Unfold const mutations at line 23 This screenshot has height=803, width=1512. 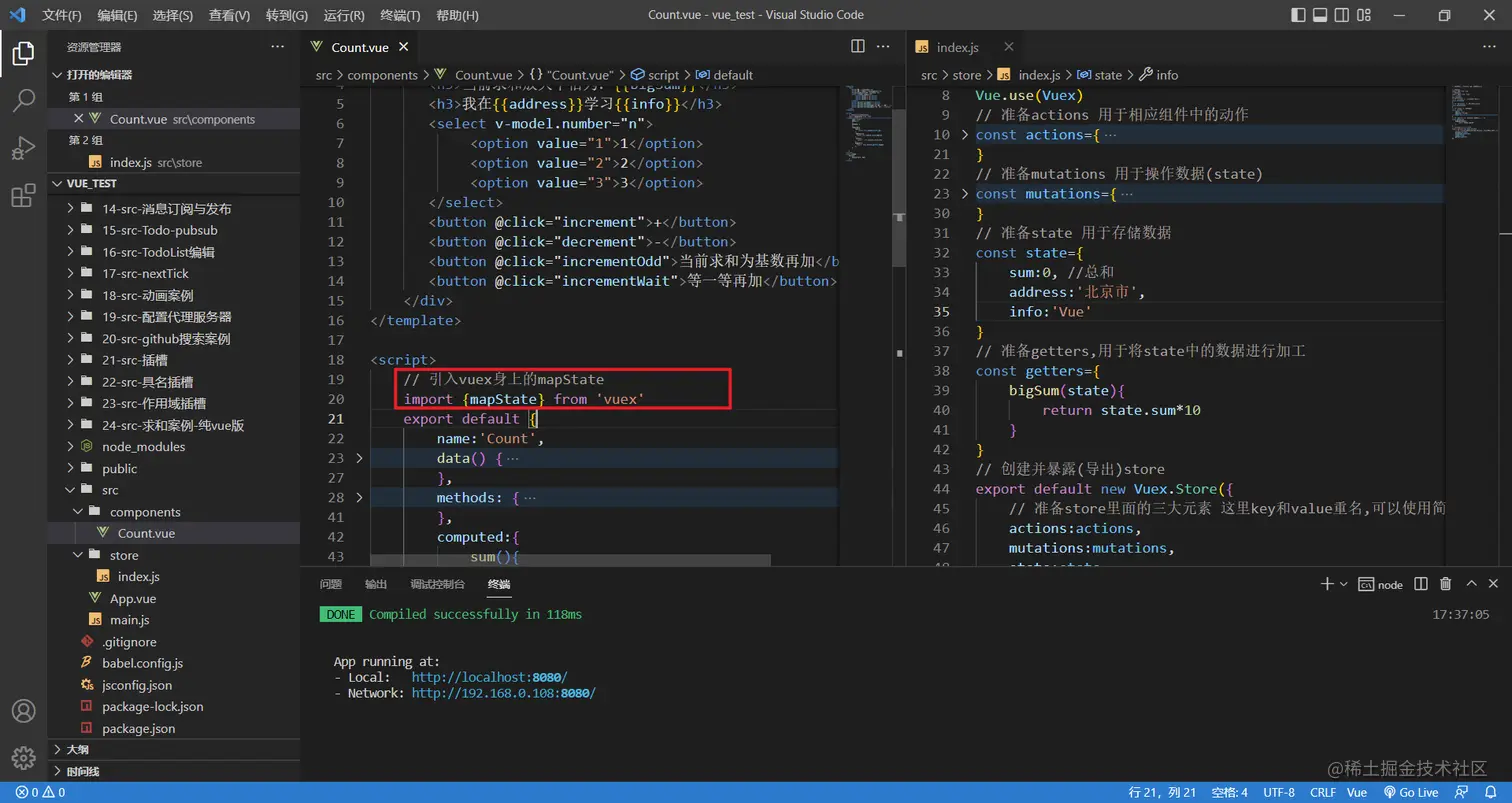965,193
